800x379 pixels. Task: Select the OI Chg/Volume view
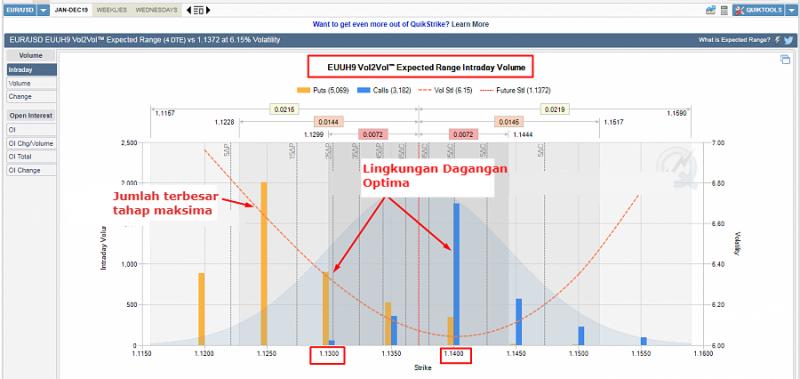tap(32, 144)
